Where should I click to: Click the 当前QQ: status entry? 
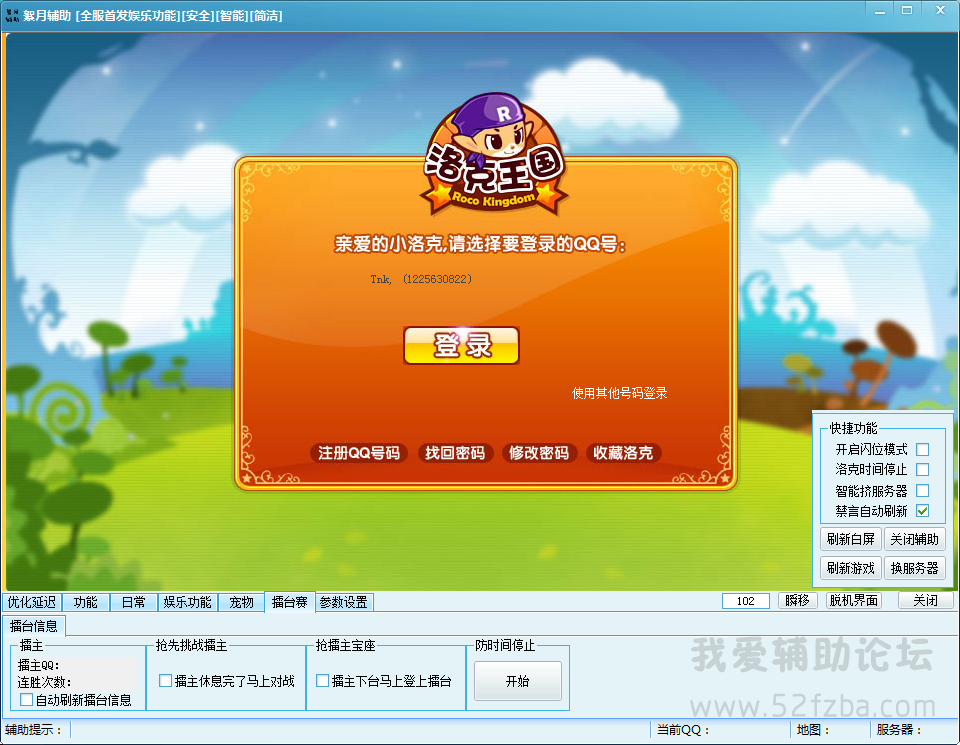[683, 730]
